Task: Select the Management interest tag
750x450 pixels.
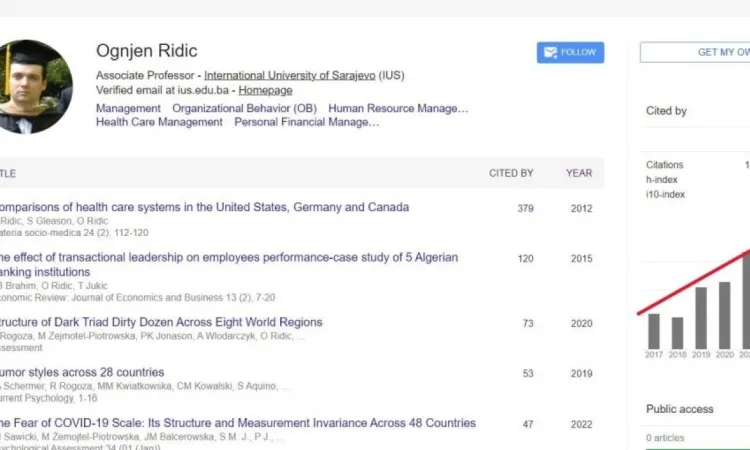Action: pos(128,109)
